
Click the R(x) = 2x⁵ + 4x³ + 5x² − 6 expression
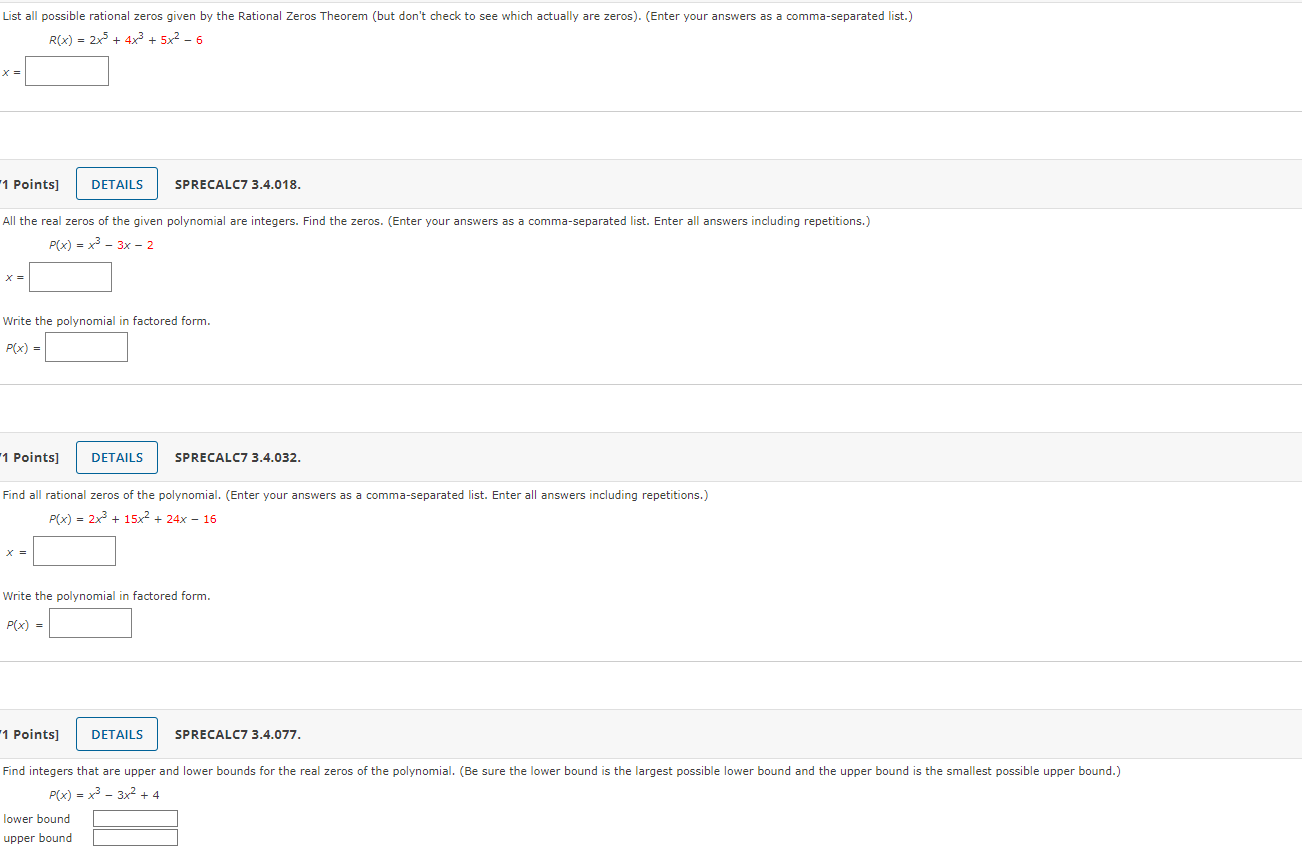pyautogui.click(x=126, y=40)
